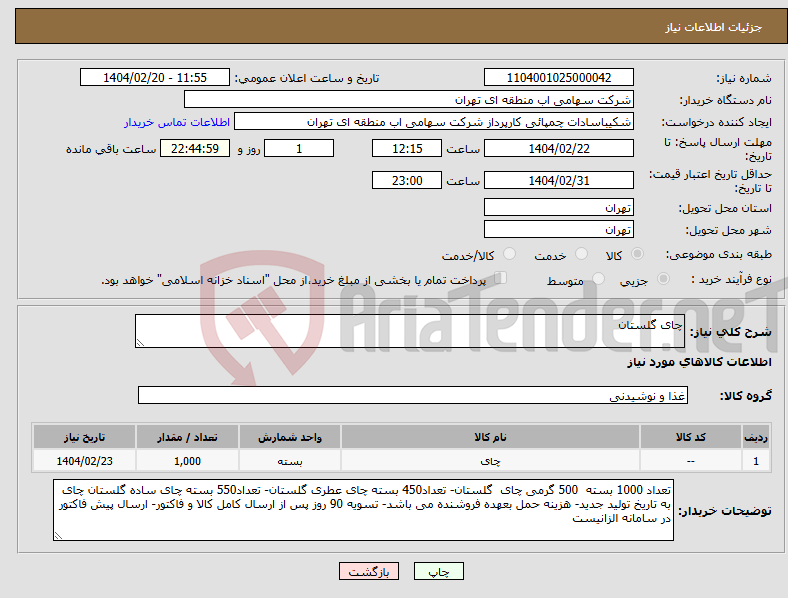788x598 pixels.
Task: Click the request creator field شکیباسادات چمپائی
Action: point(434,122)
